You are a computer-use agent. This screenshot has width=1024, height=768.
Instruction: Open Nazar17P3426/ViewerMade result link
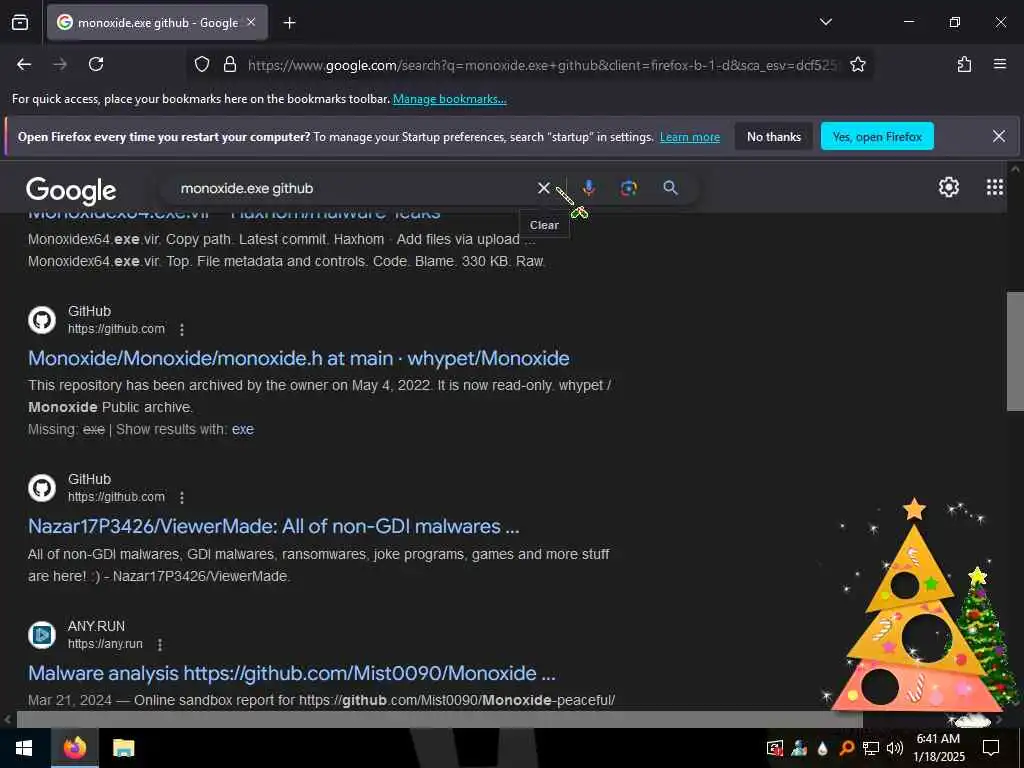(x=274, y=526)
